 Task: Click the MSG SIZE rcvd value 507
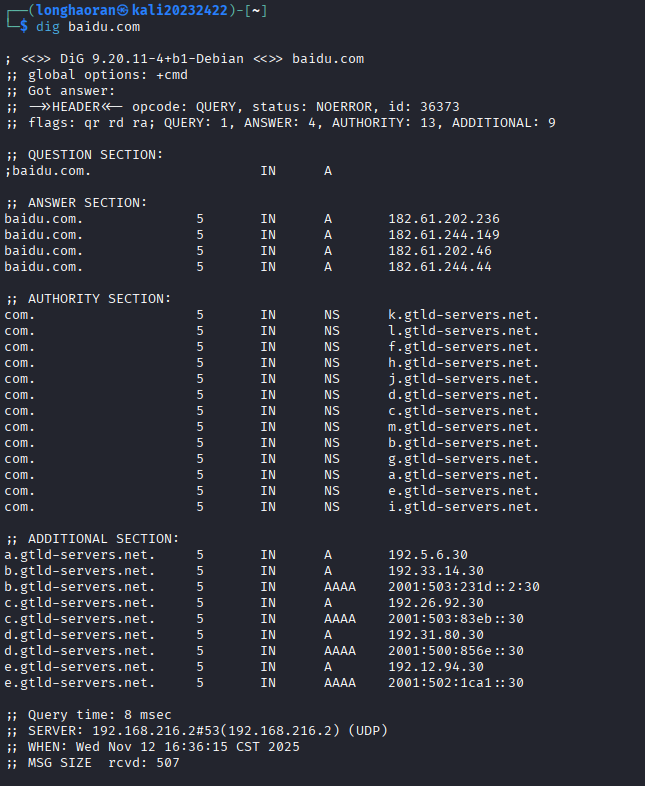tap(168, 763)
